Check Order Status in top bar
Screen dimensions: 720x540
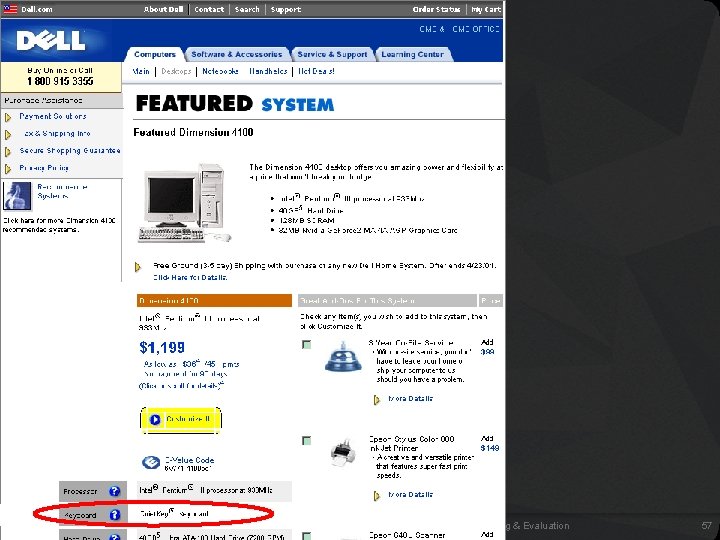click(436, 9)
